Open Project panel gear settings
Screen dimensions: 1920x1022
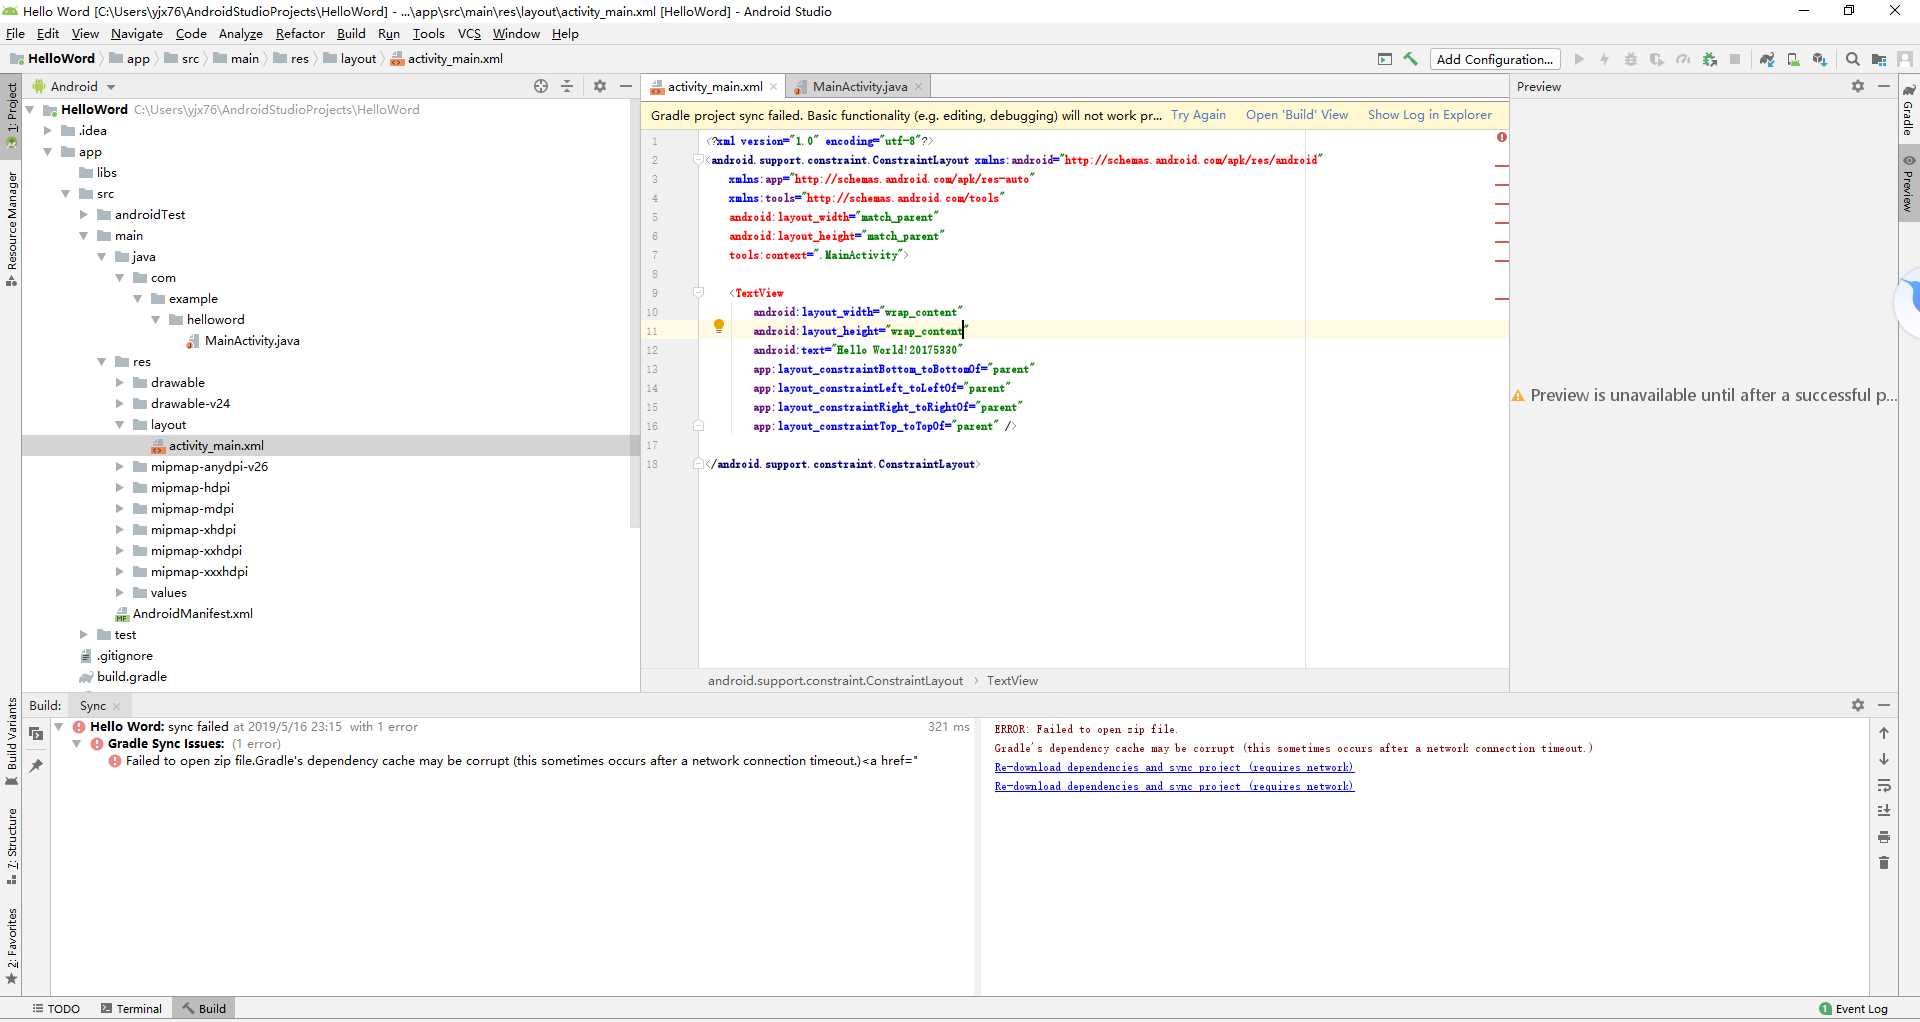[600, 86]
